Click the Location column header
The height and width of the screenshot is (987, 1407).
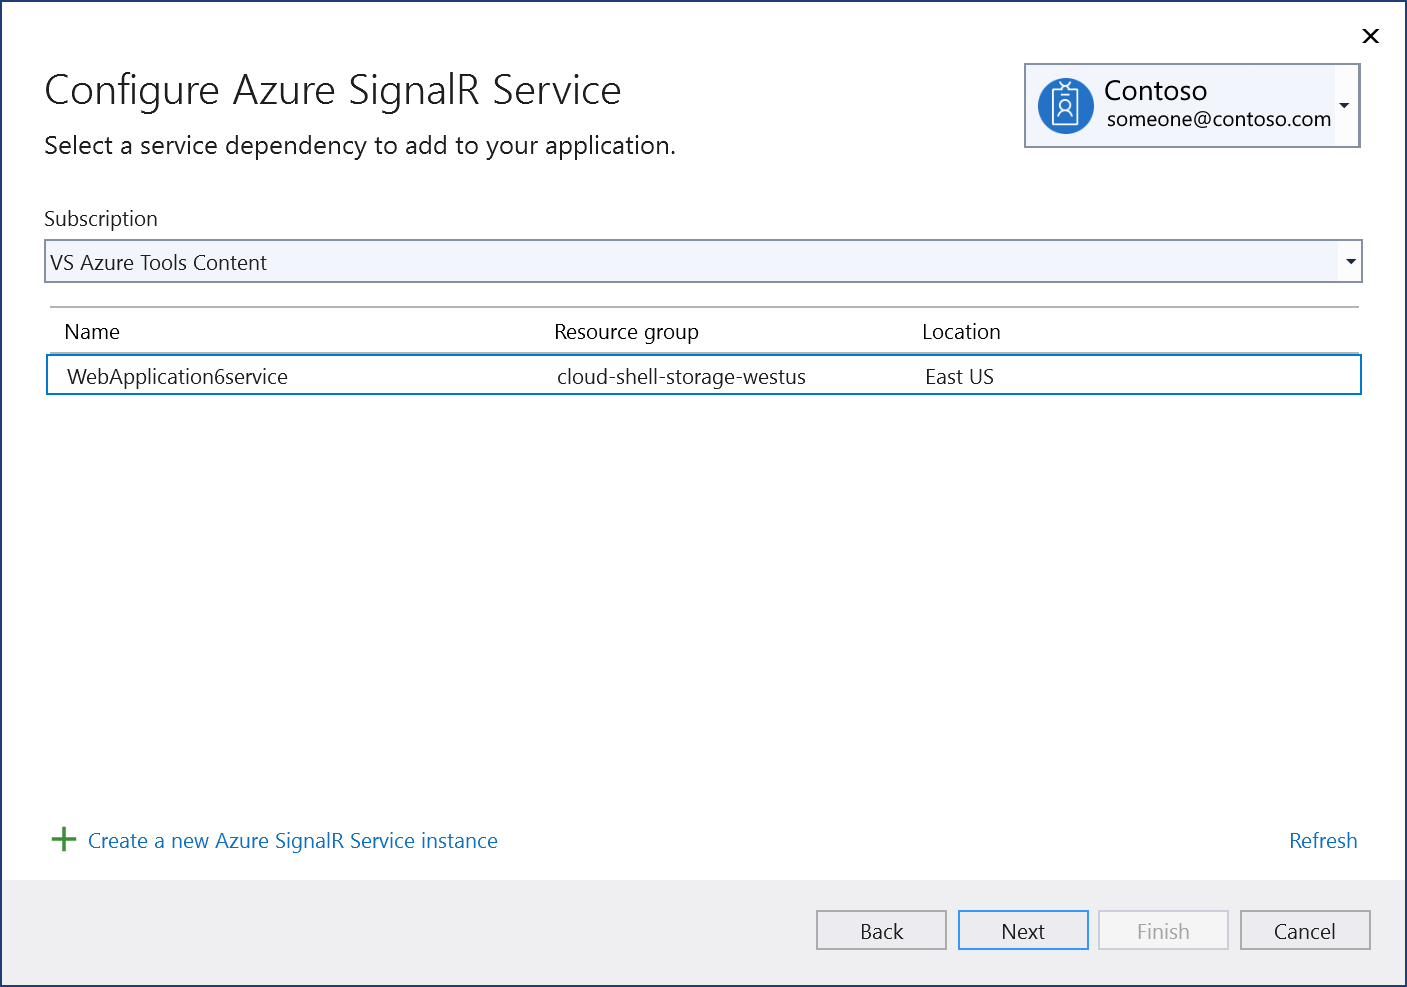pos(961,331)
